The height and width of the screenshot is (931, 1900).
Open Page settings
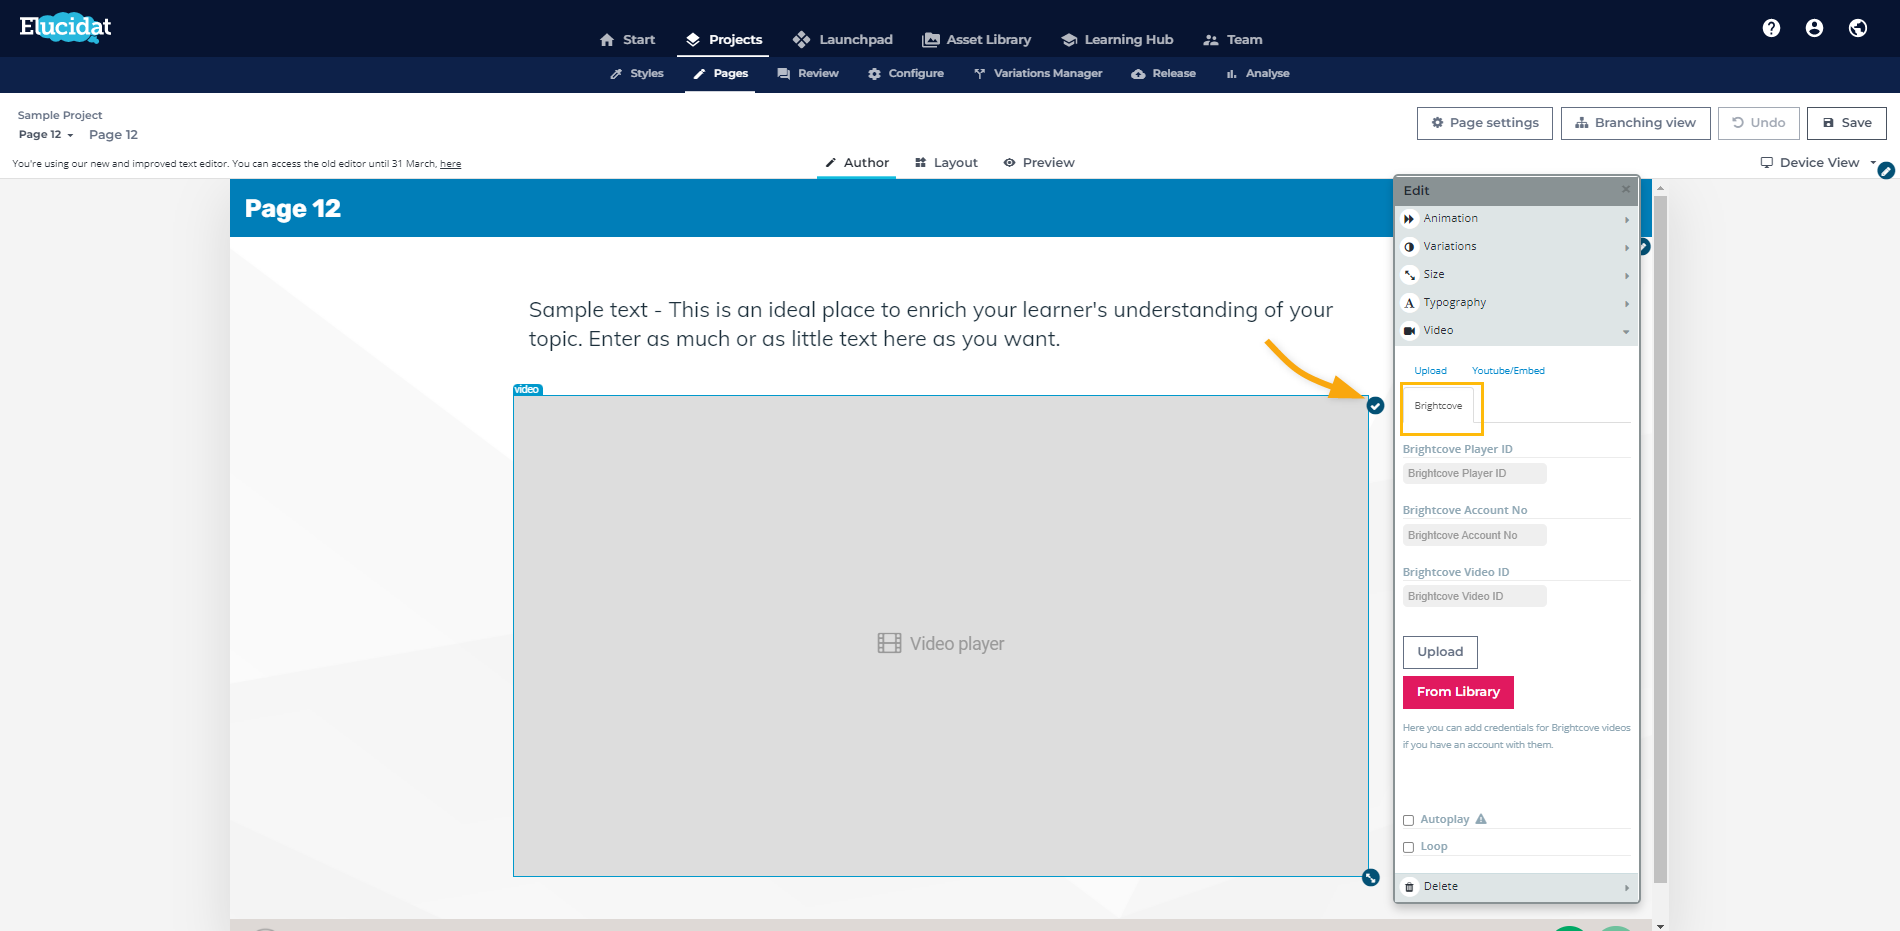(x=1485, y=123)
